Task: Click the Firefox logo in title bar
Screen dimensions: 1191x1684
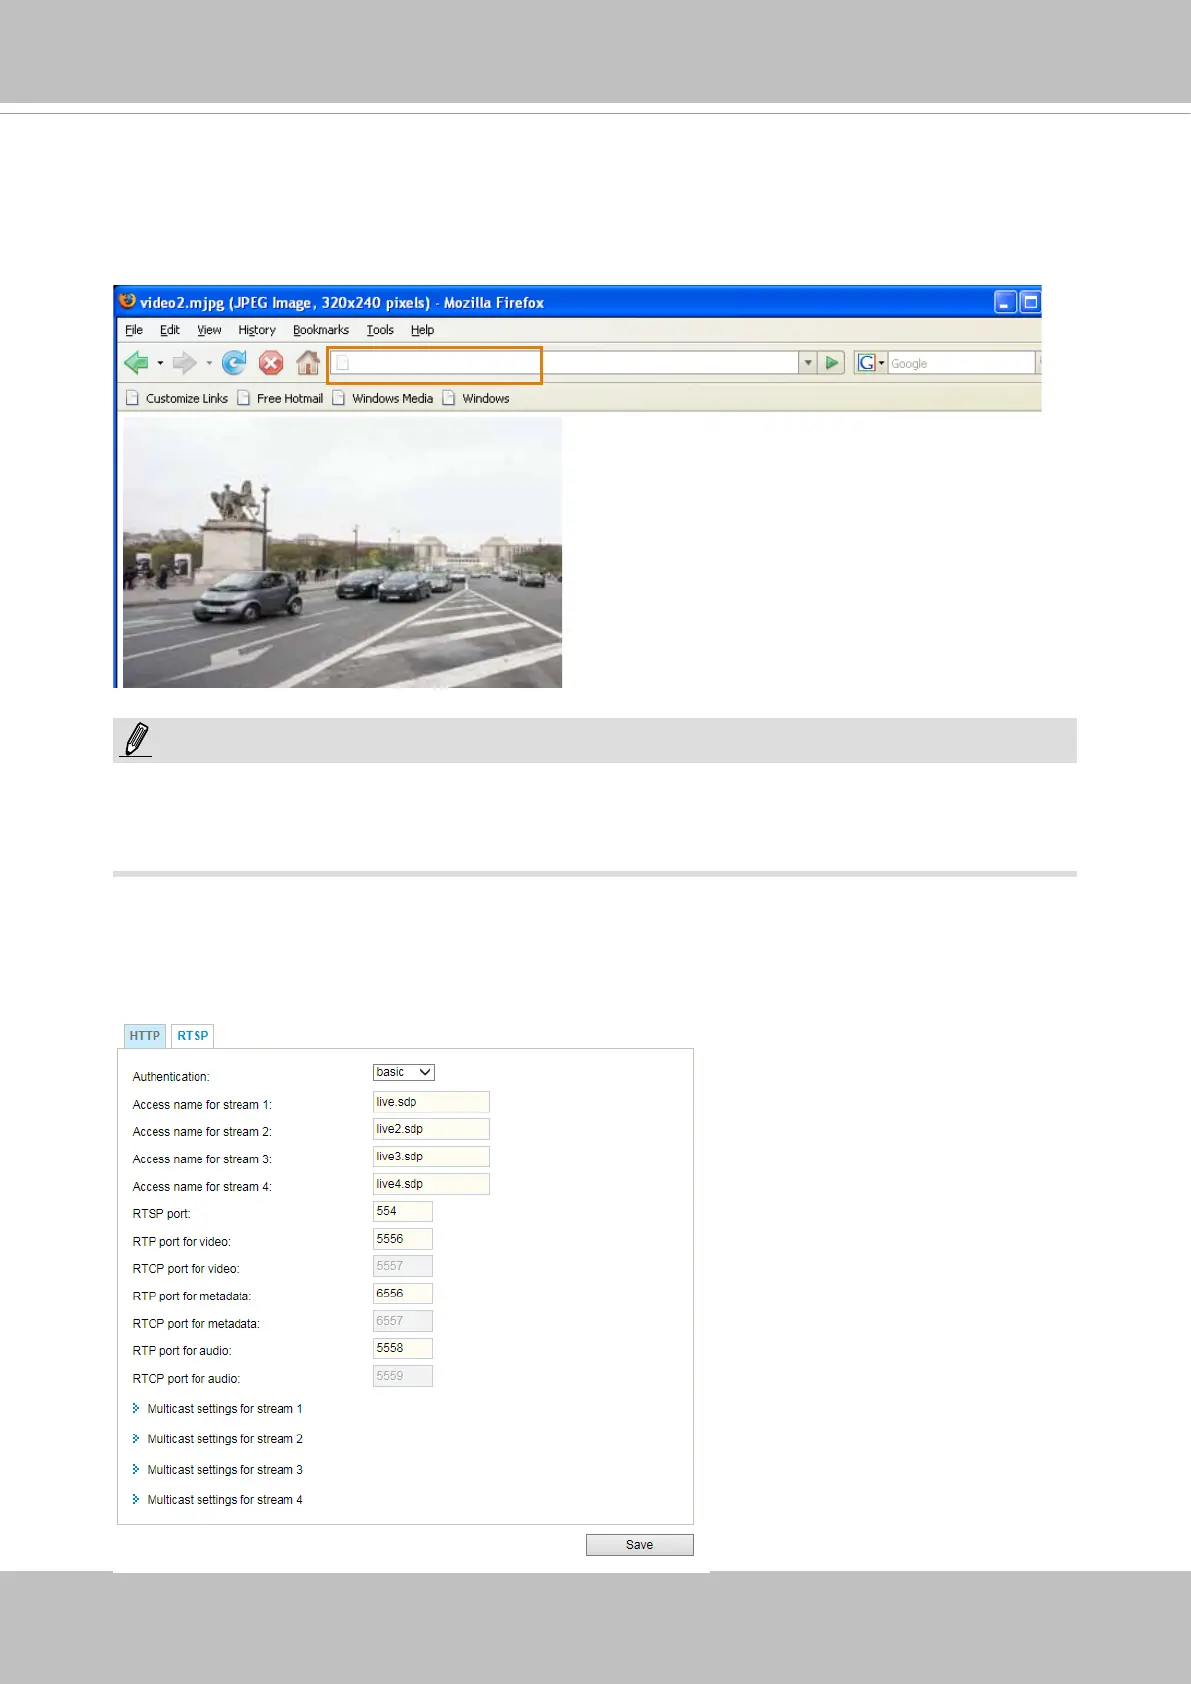Action: (127, 301)
